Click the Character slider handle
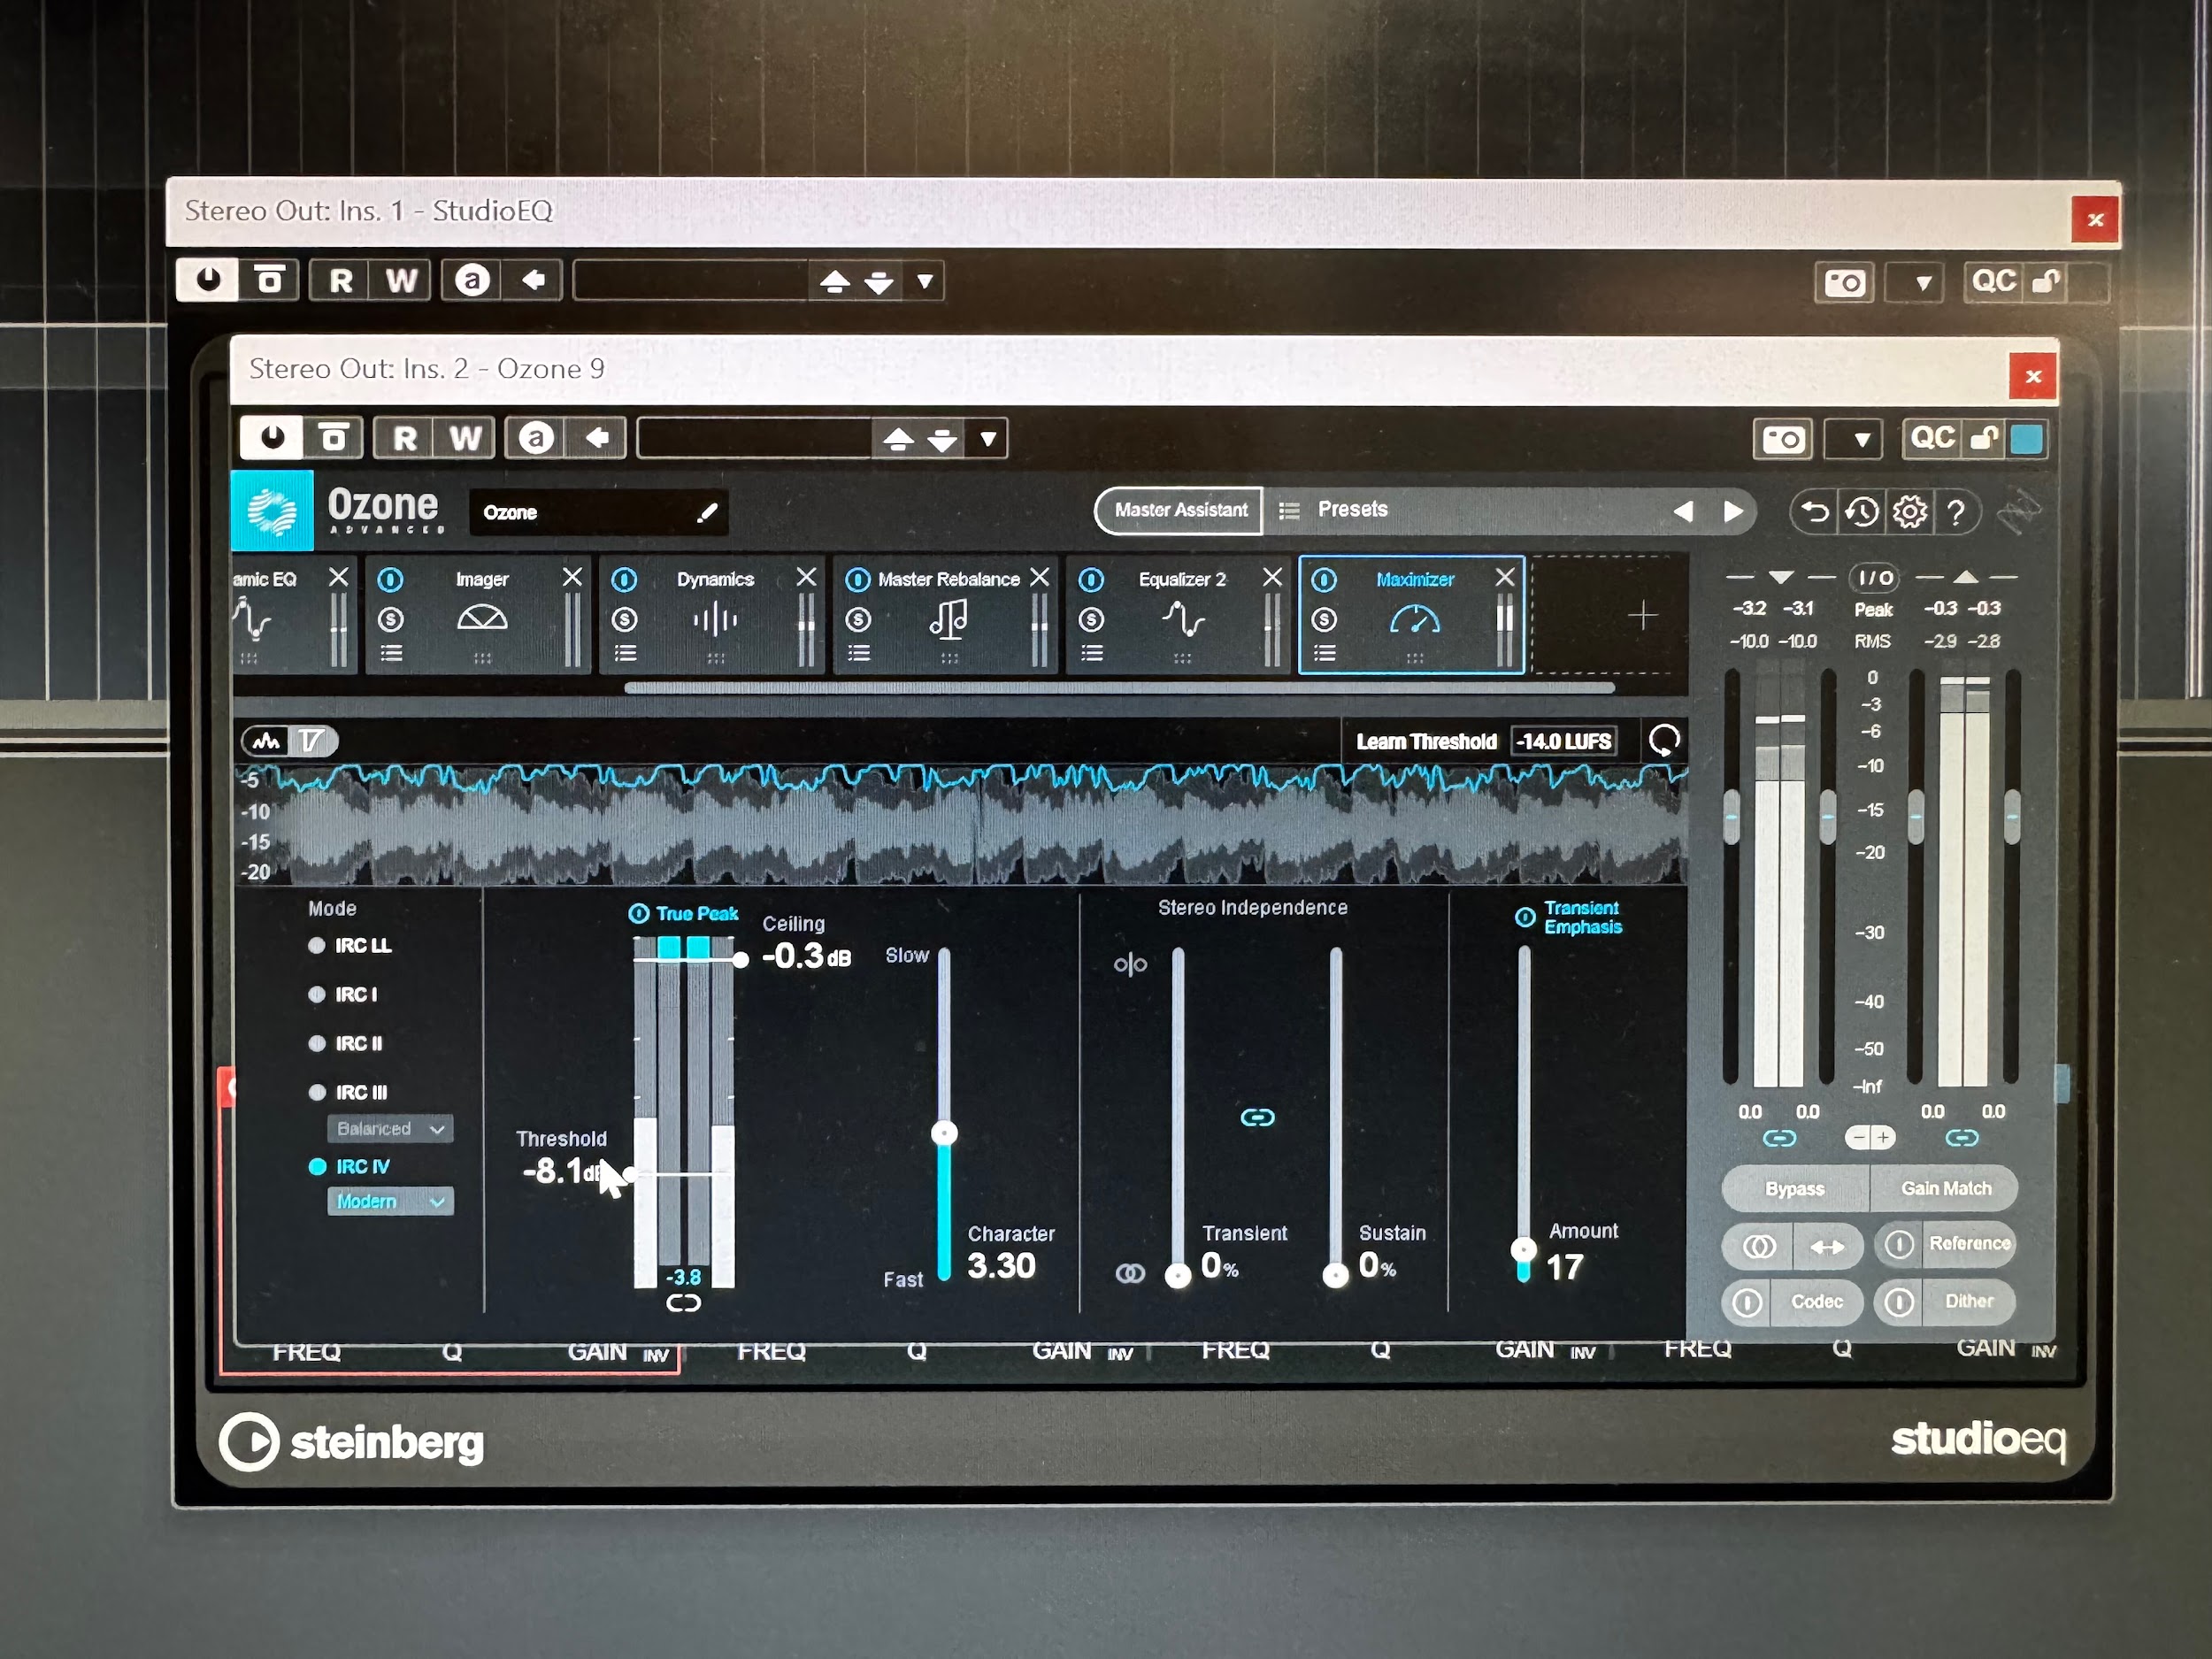 click(944, 1133)
